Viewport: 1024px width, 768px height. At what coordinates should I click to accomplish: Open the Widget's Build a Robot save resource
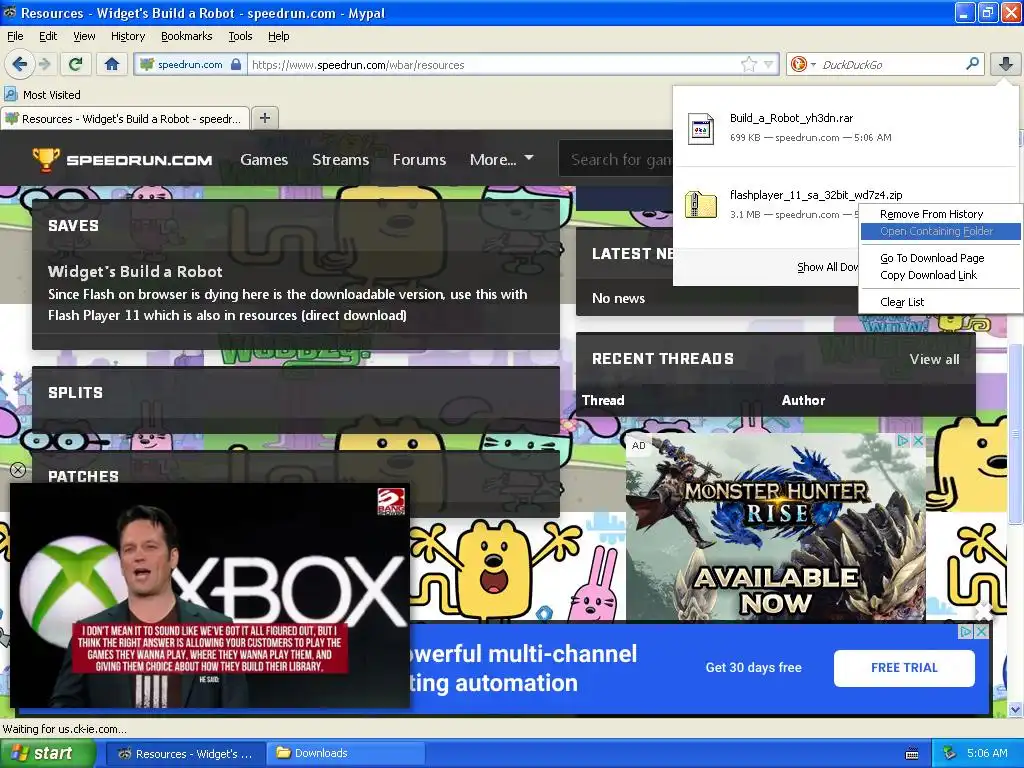tap(135, 272)
